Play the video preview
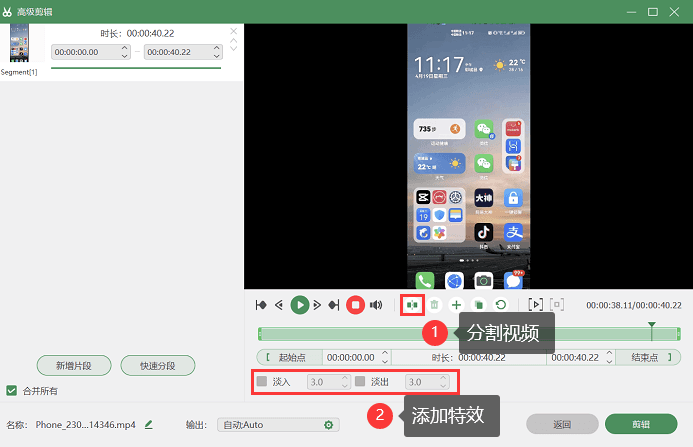 pyautogui.click(x=300, y=305)
